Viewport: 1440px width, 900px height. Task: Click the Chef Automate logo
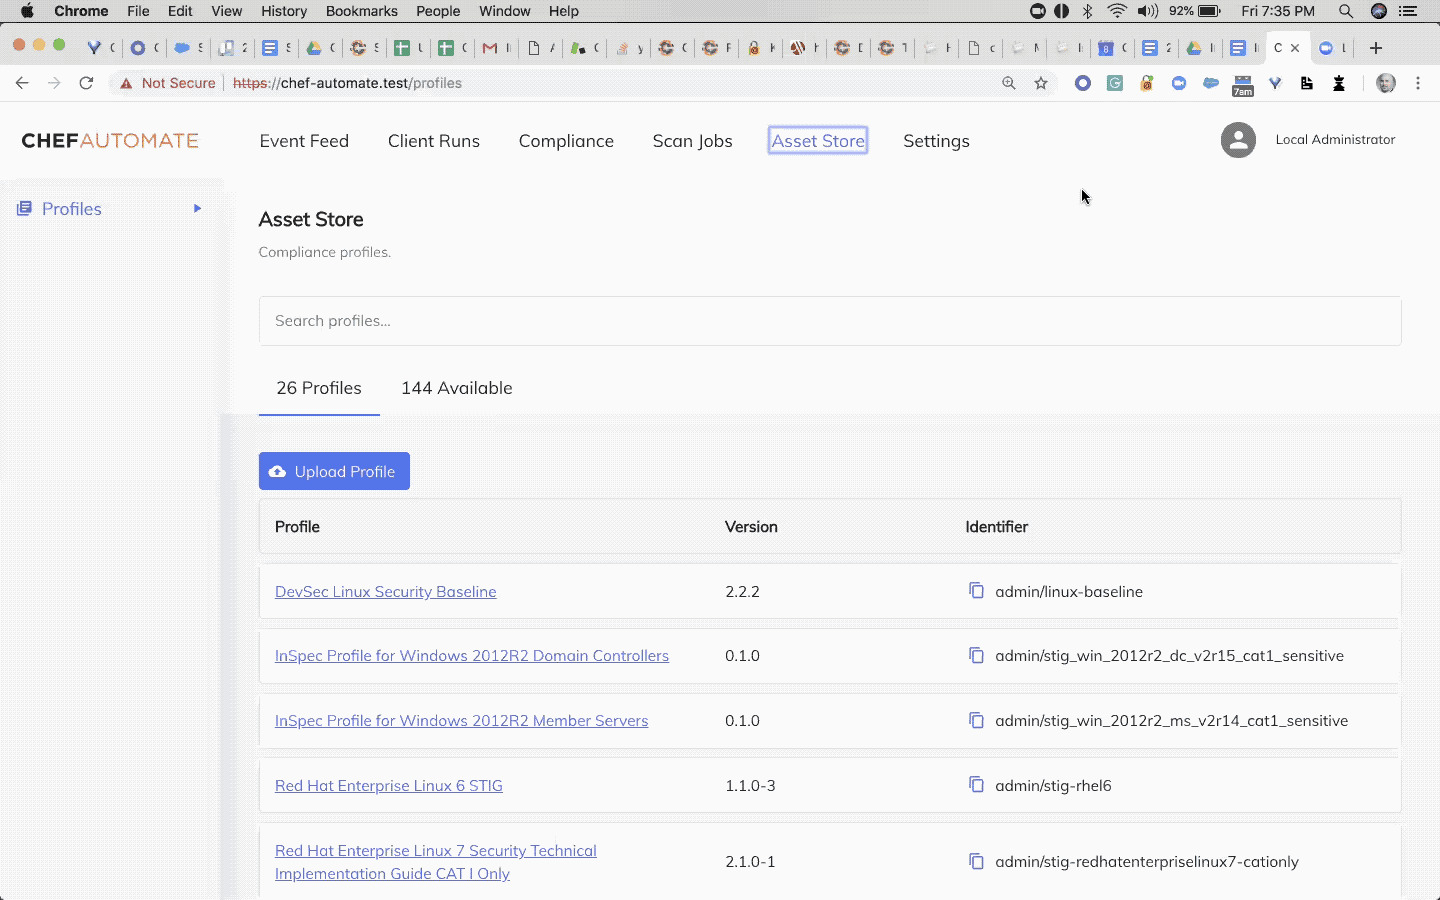pyautogui.click(x=110, y=141)
